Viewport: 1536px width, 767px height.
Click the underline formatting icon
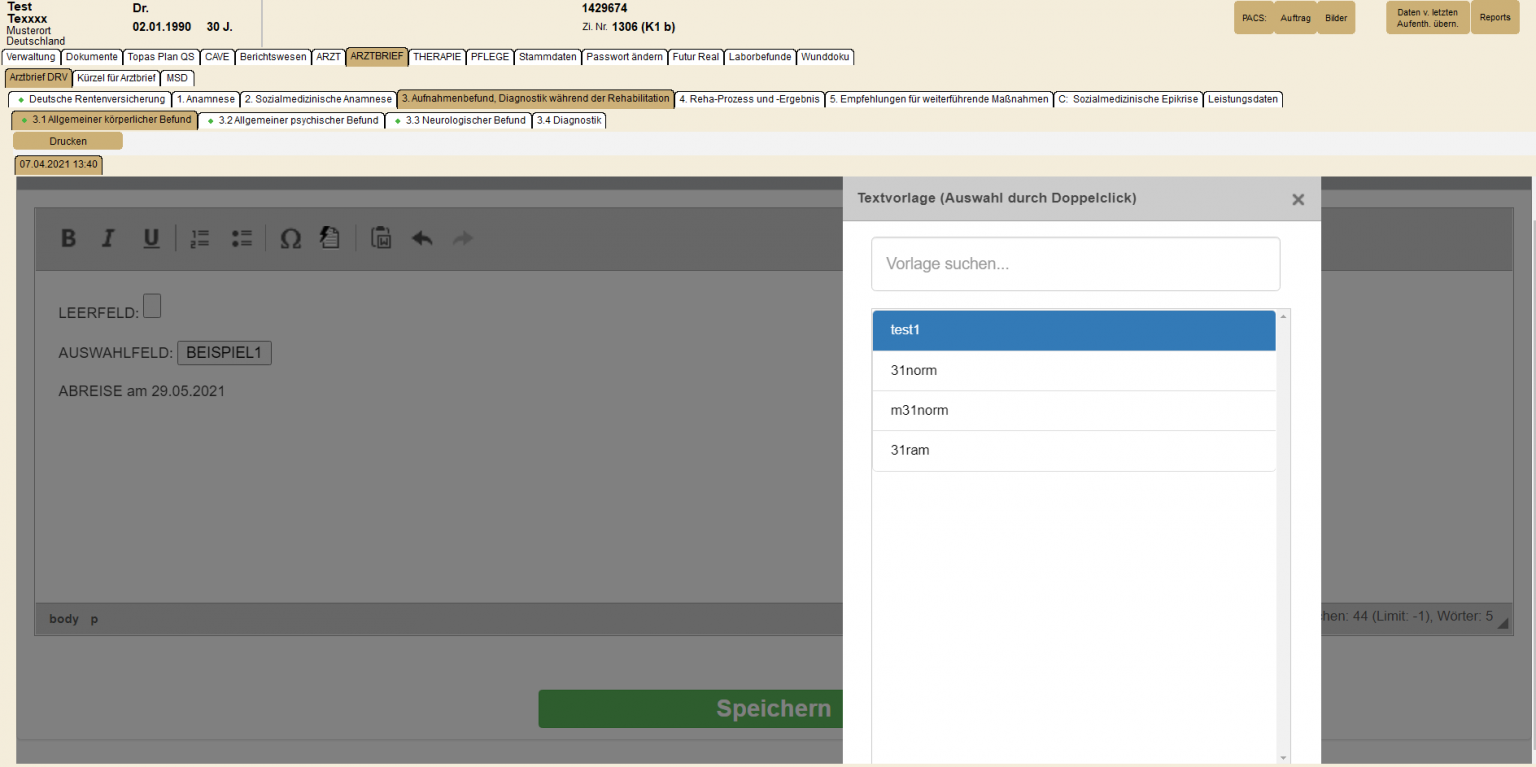(151, 238)
